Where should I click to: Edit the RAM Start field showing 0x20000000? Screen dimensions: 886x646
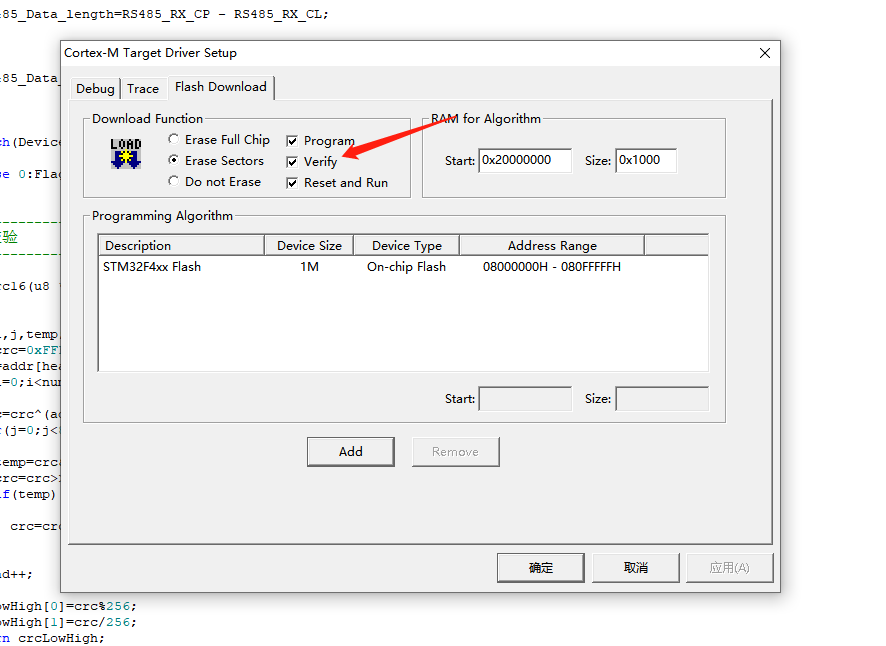click(524, 160)
